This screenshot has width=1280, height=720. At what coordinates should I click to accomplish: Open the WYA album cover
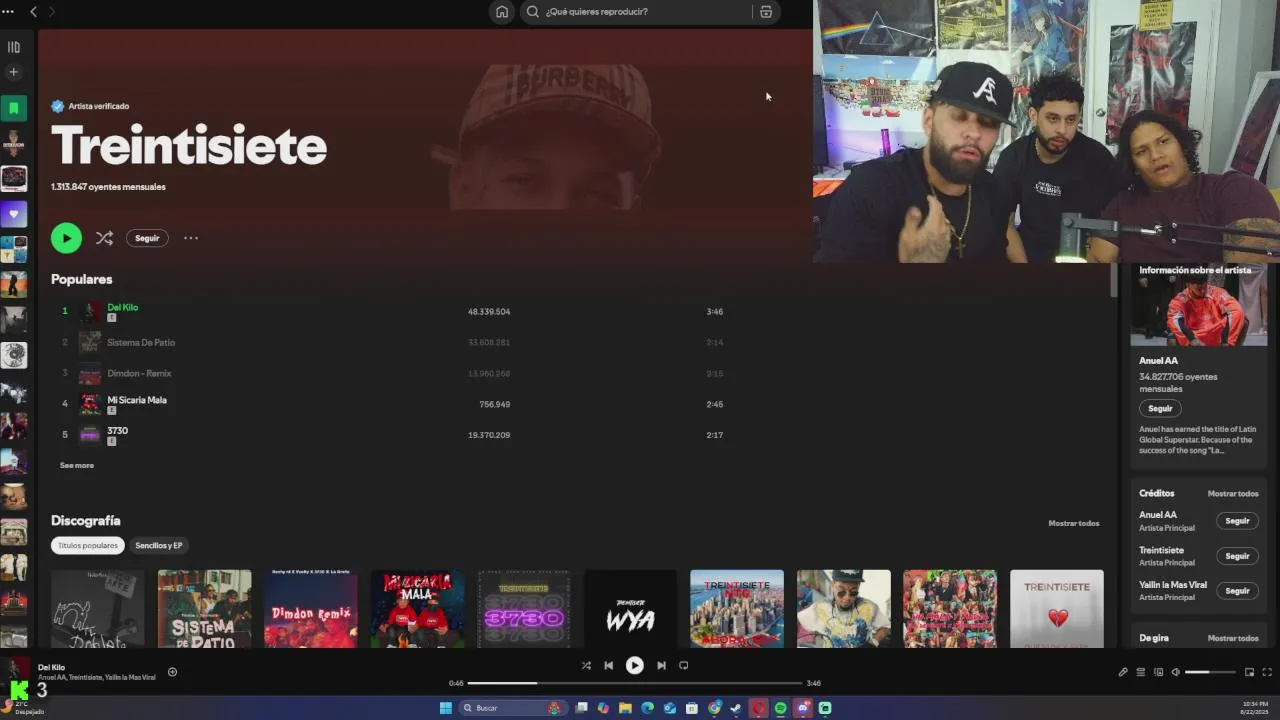pos(631,609)
